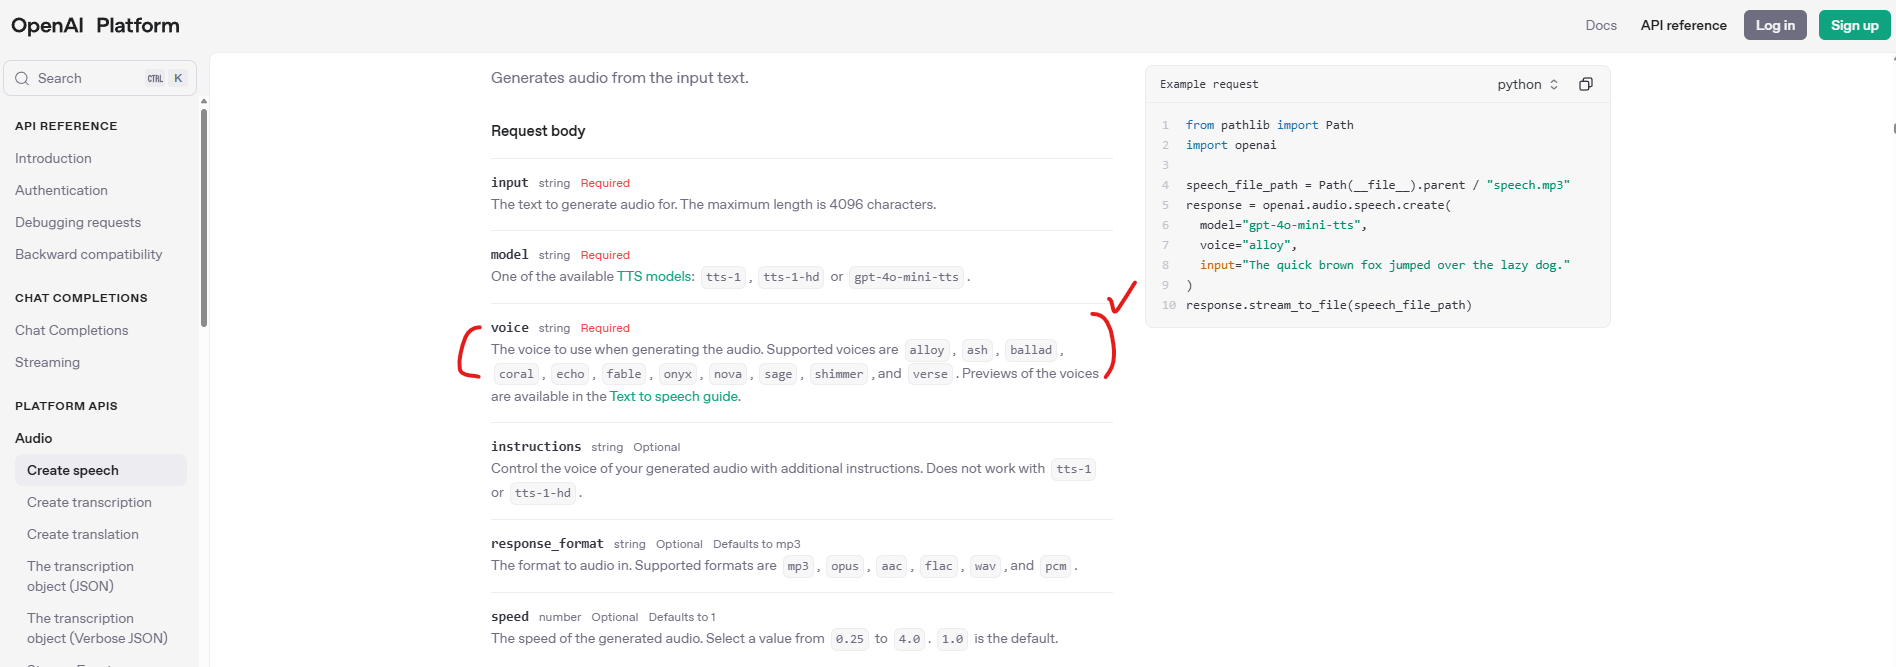Click the Log in button

(x=1775, y=25)
